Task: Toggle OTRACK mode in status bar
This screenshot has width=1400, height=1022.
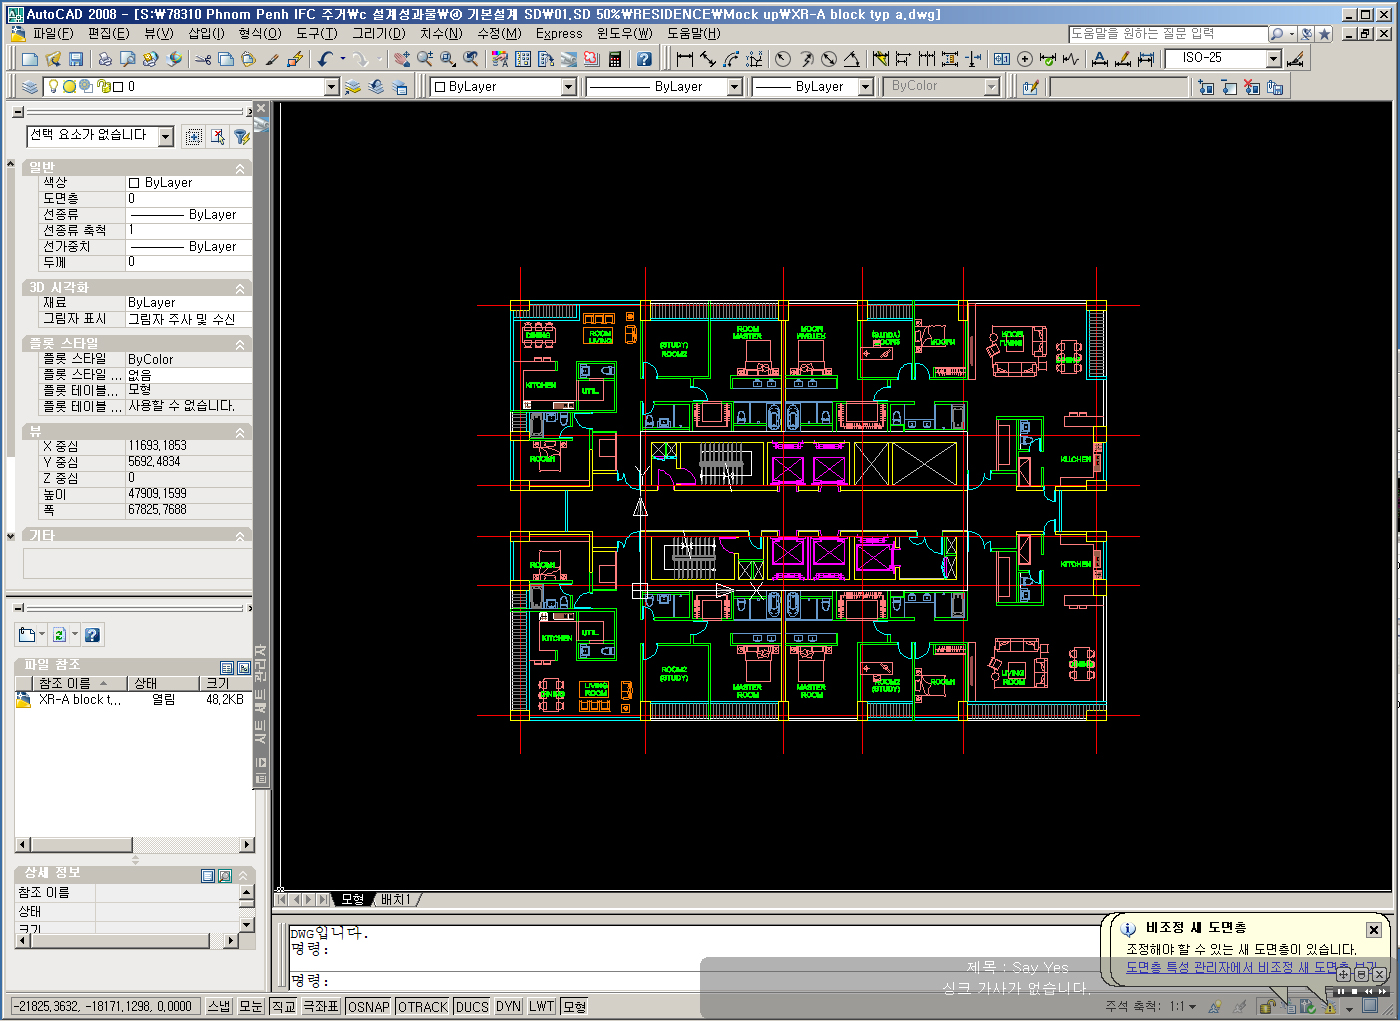Action: (423, 1007)
